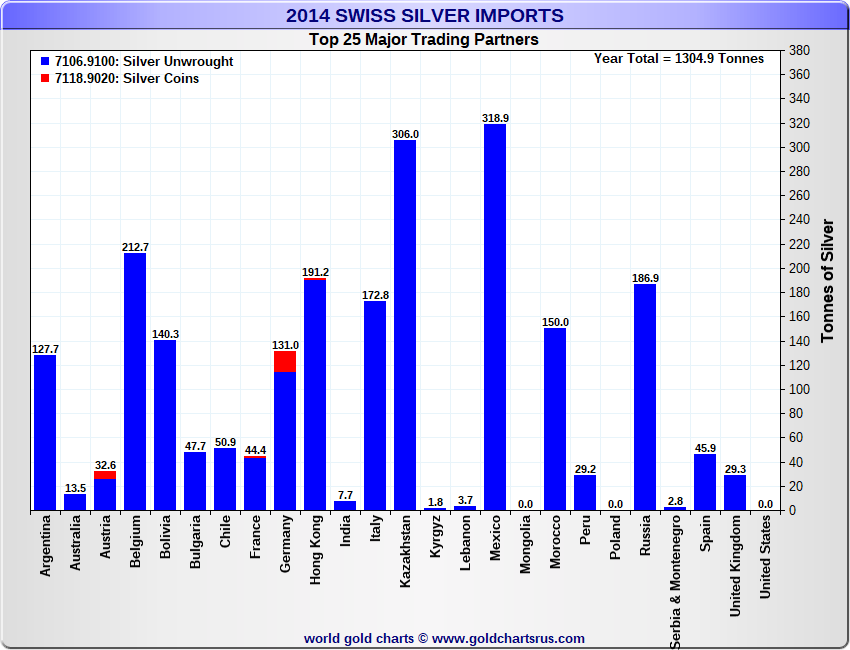Click the Spain bar labeled 45.9
850x650 pixels.
tap(705, 482)
